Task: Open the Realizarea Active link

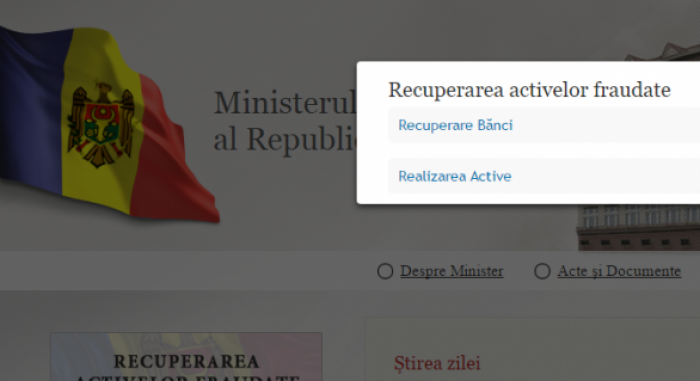Action: point(454,176)
